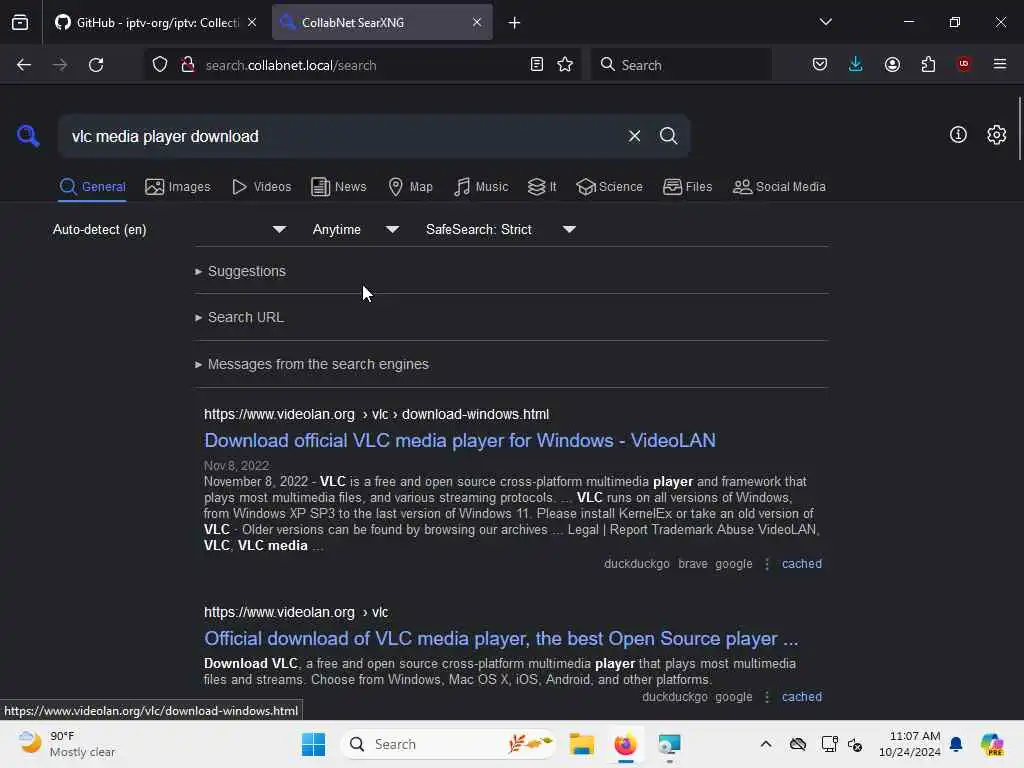Open the clock showing 11:07 AM
Viewport: 1024px width, 768px height.
click(909, 744)
